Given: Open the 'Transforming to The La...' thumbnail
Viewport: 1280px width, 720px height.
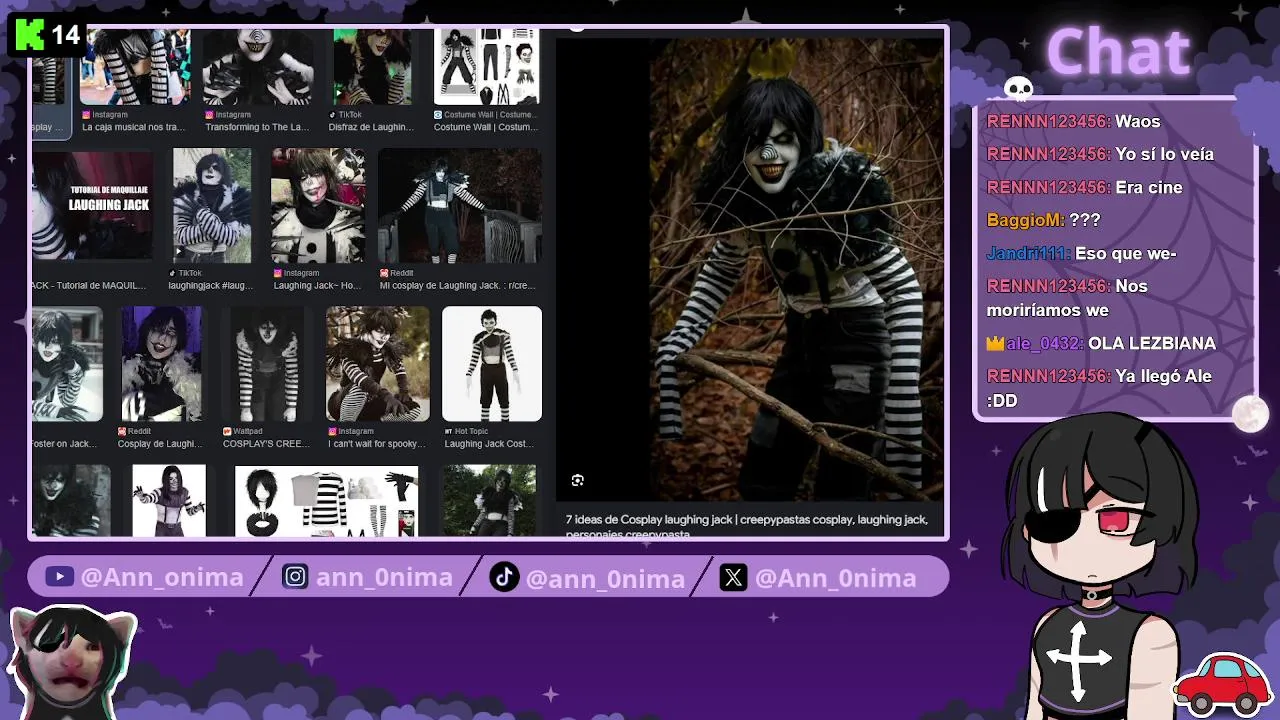Looking at the screenshot, I should pos(259,67).
